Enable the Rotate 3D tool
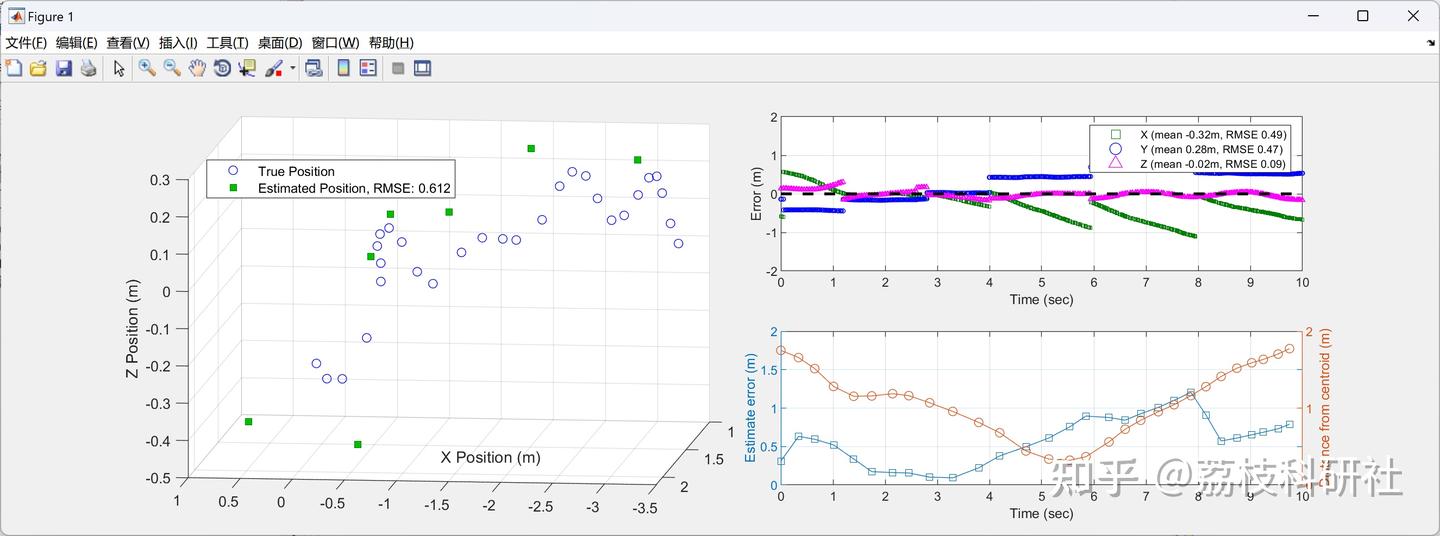This screenshot has height=536, width=1440. tap(222, 68)
